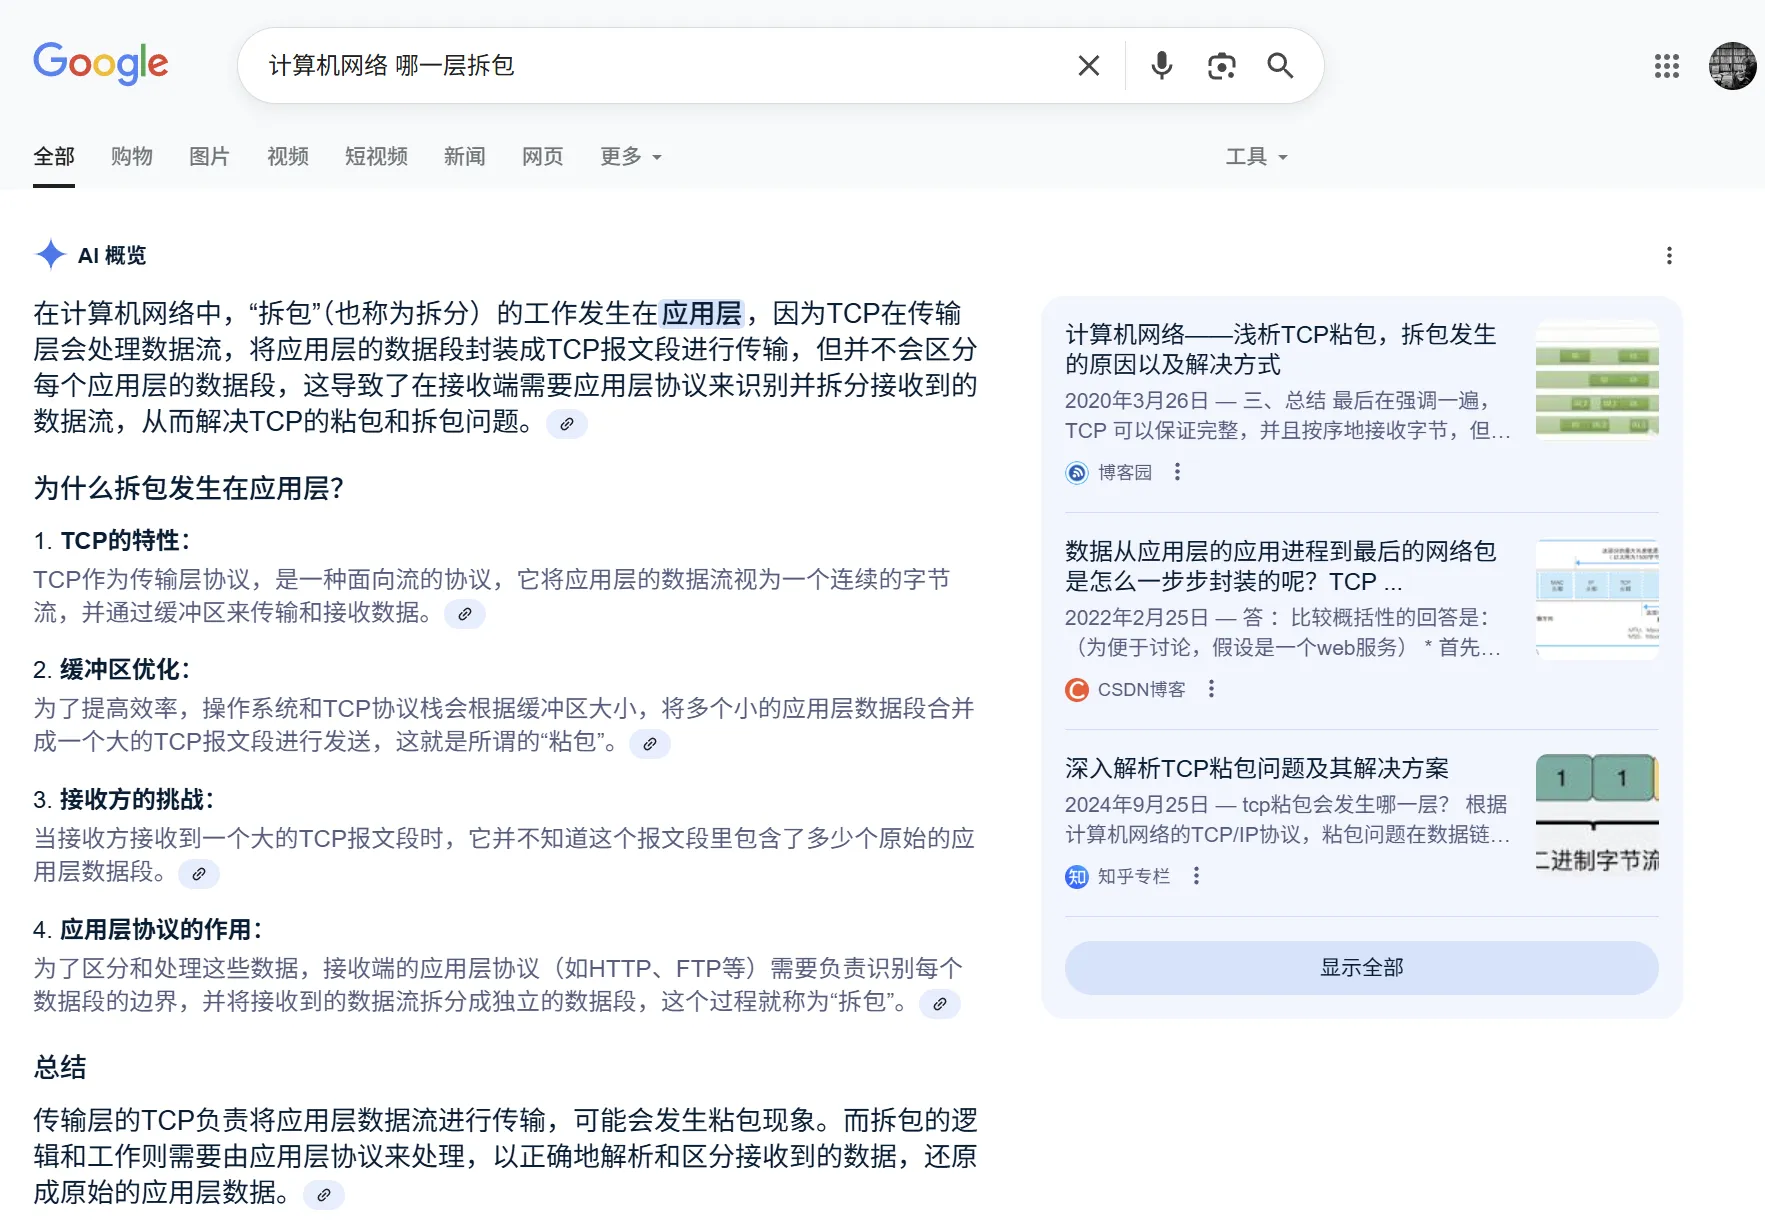Click thumbnail of 浅析TCP粘包 article
Viewport: 1765px width, 1225px height.
click(1597, 380)
